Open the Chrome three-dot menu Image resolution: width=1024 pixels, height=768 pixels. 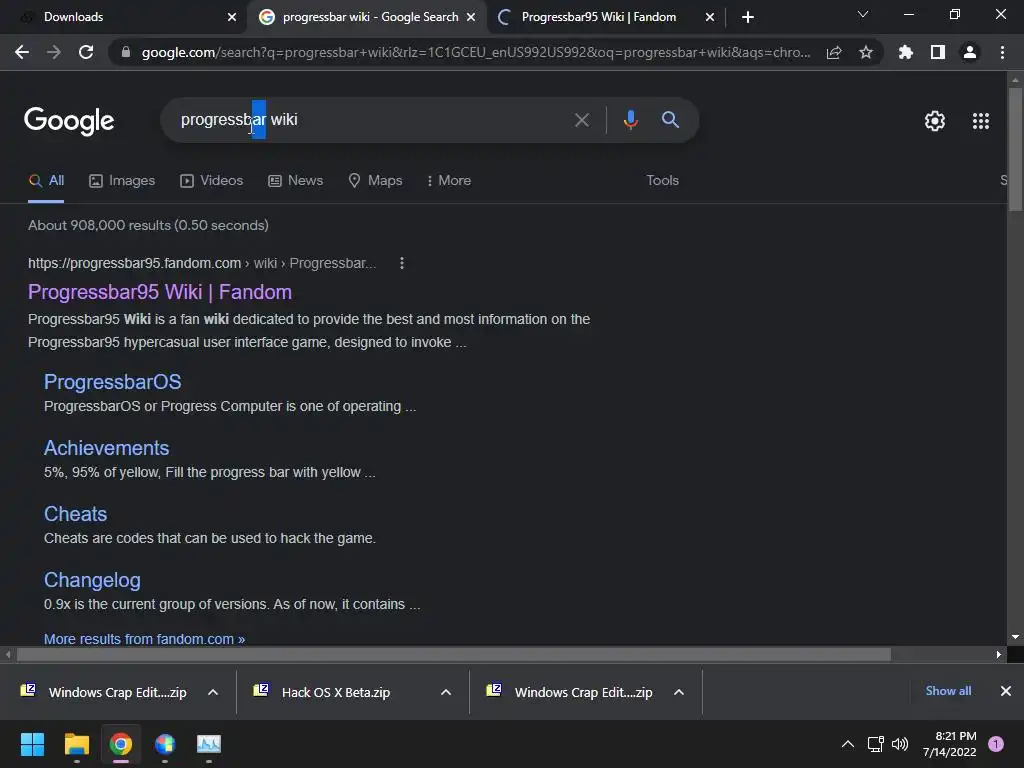(1002, 52)
